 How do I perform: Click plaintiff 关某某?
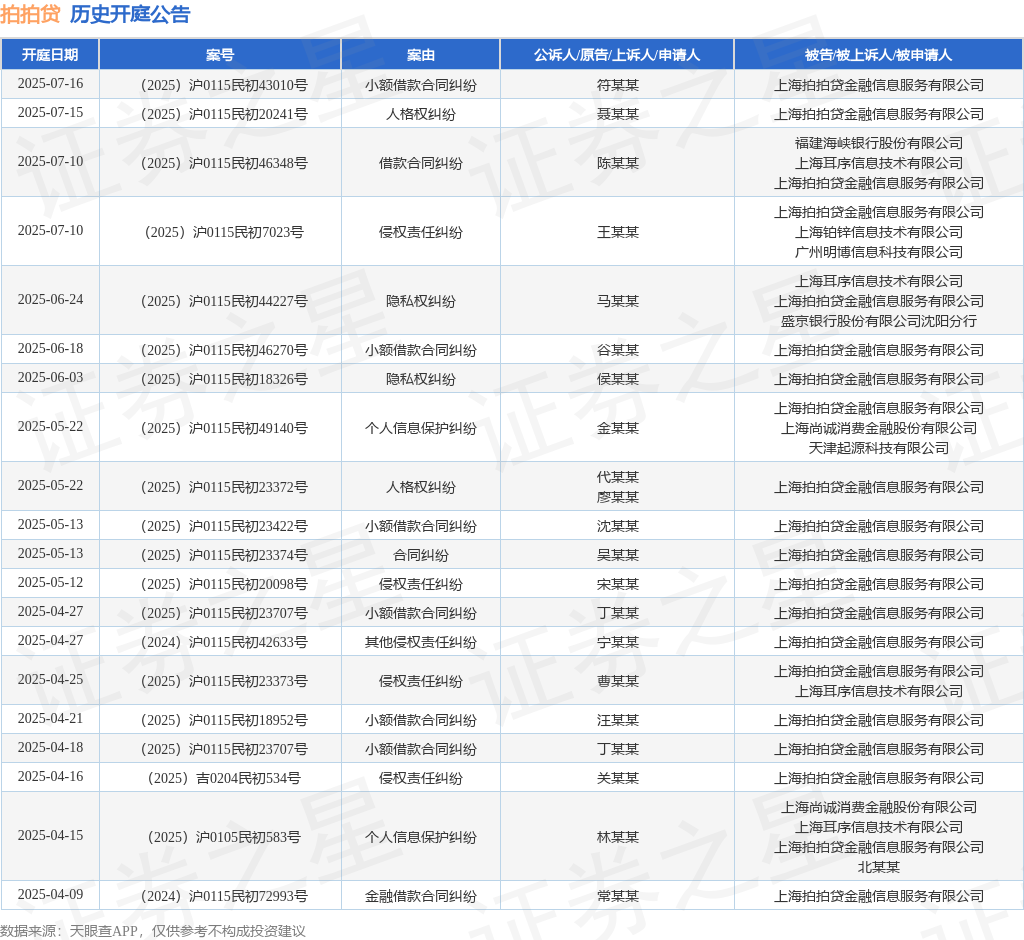tap(618, 778)
